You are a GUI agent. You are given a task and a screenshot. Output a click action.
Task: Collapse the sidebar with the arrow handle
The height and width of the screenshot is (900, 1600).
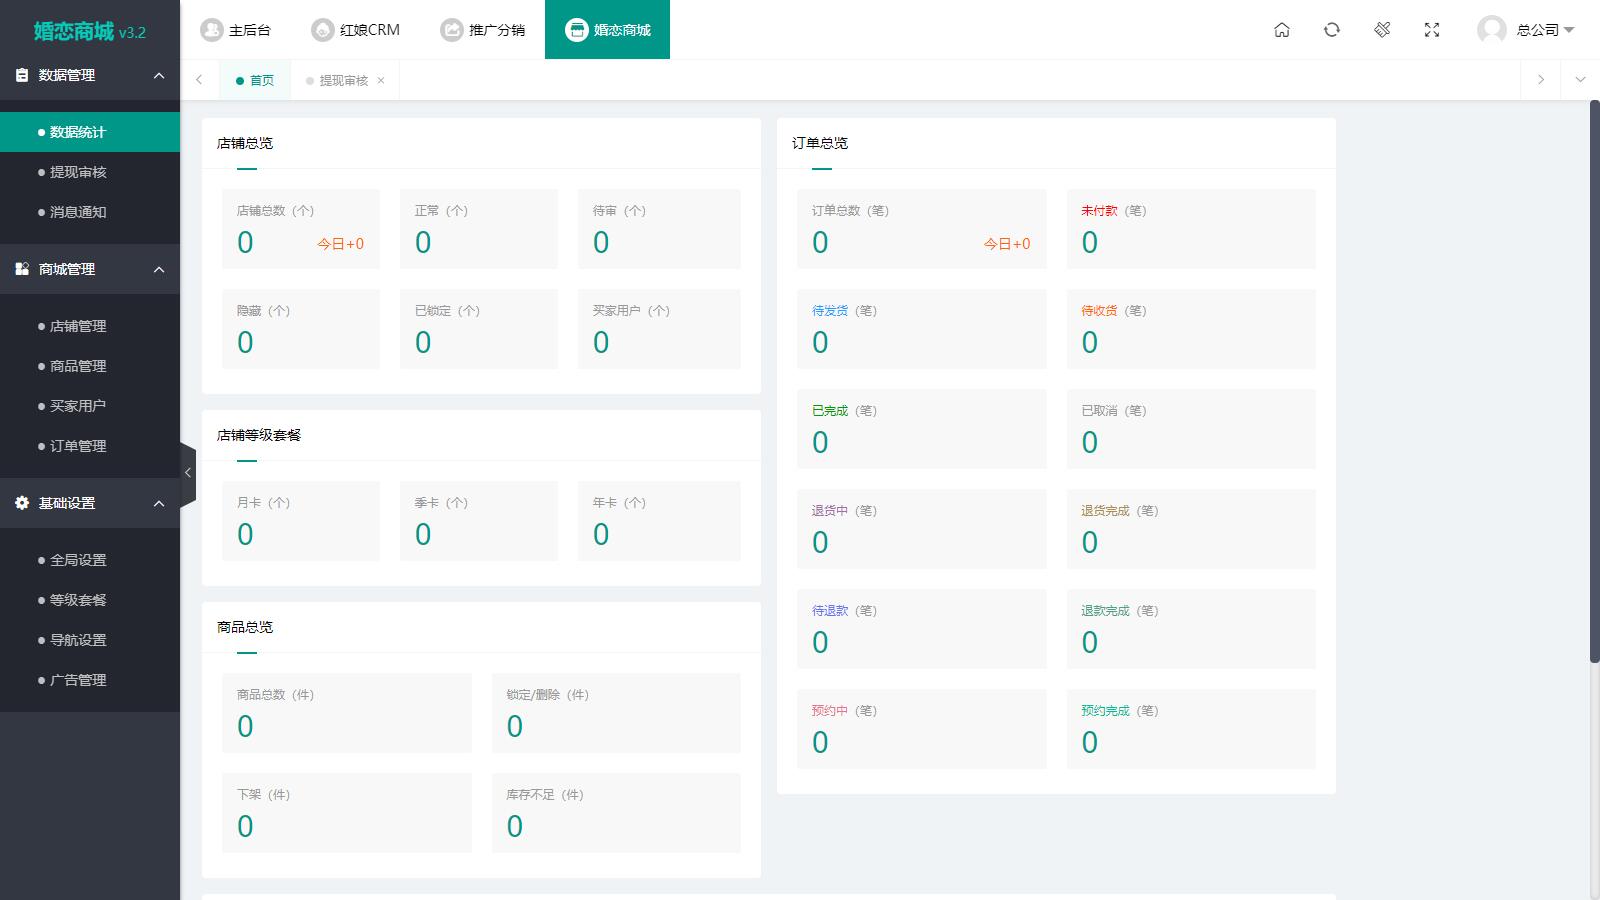point(188,473)
